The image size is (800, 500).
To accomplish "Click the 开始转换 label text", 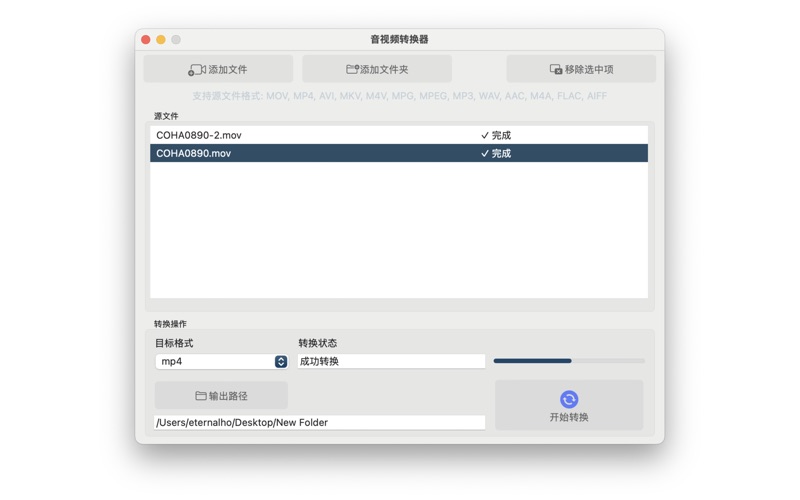I will click(x=569, y=417).
